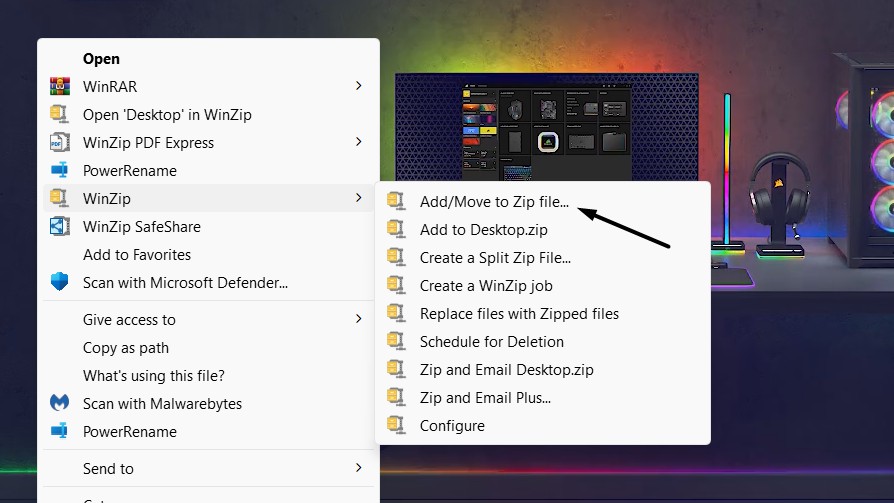
Task: Select Copy as path
Action: click(209, 347)
